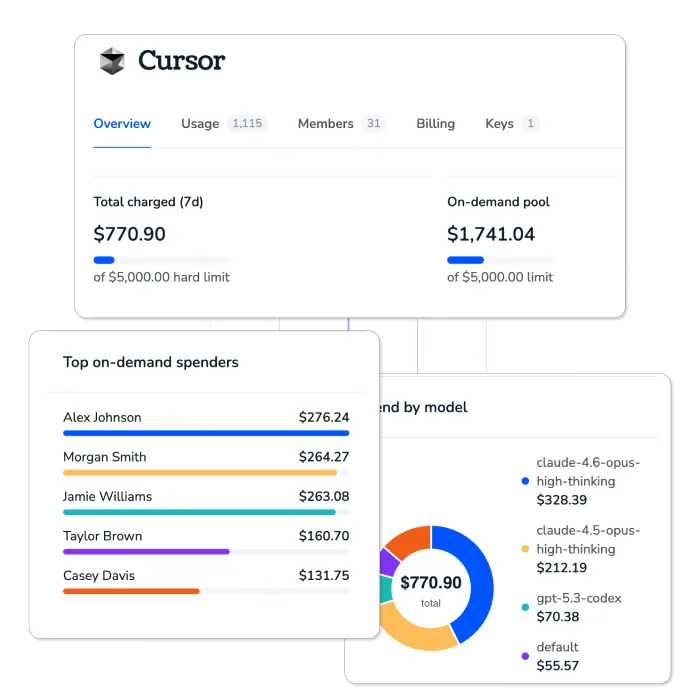Click the light orange donut chart segment

(x=413, y=632)
